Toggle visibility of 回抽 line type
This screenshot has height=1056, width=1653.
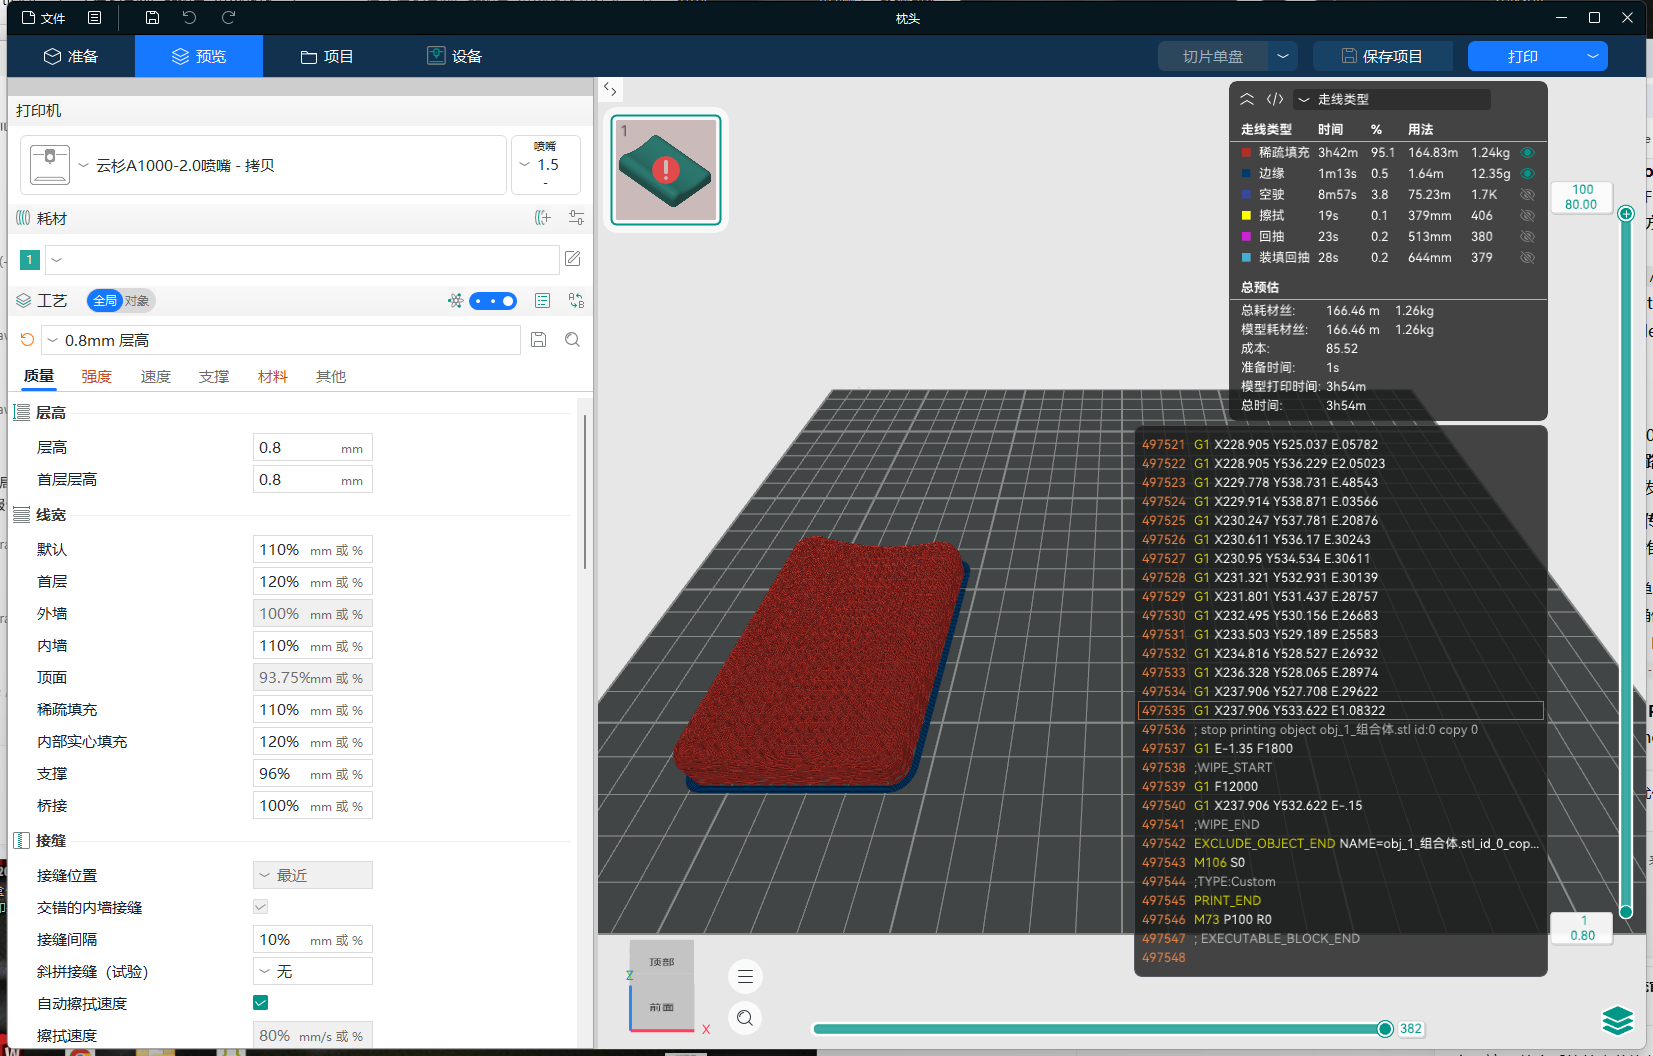[1527, 237]
